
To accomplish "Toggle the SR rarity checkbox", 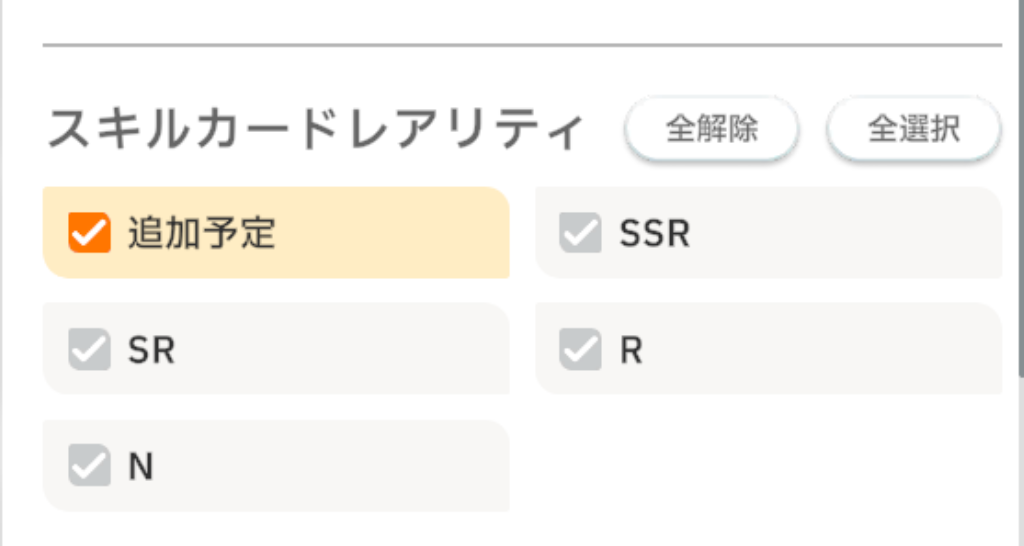I will click(x=89, y=350).
